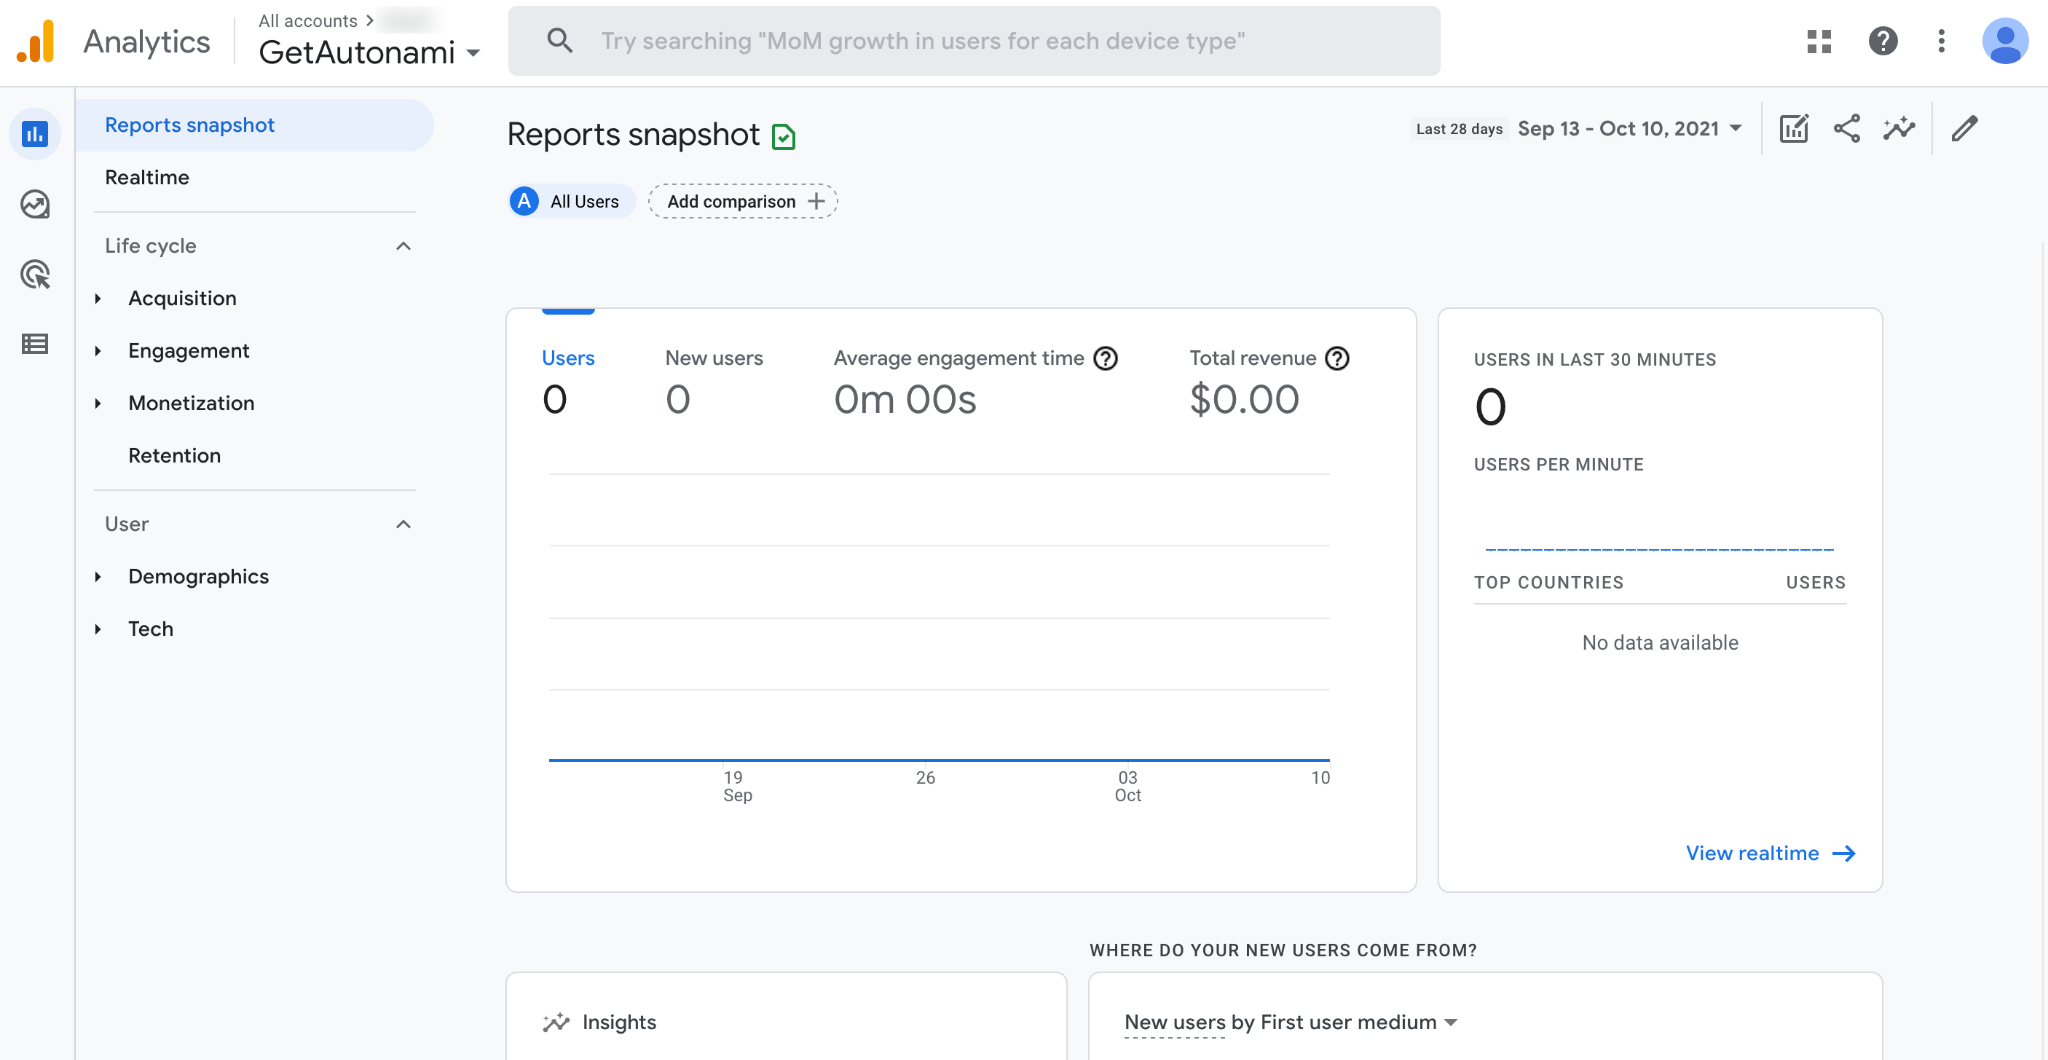The image size is (2048, 1060).
Task: Open the Retention report
Action: point(175,455)
